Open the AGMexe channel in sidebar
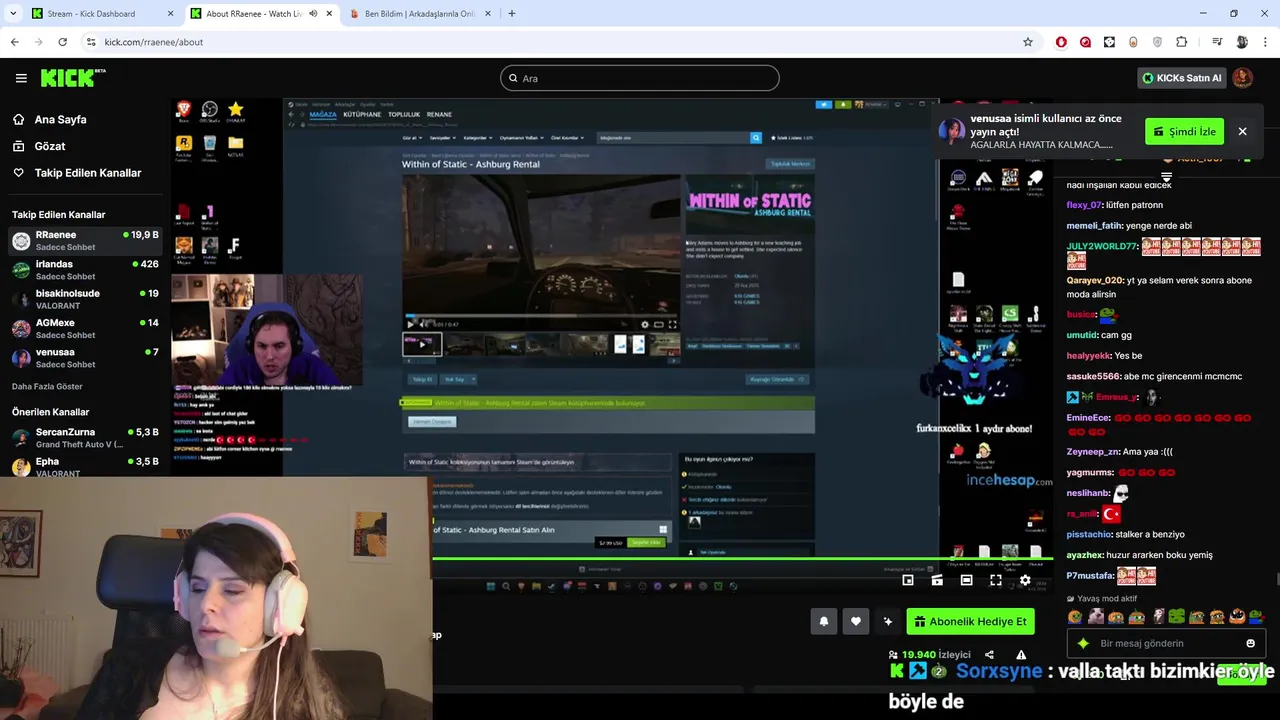The width and height of the screenshot is (1280, 720). point(85,329)
